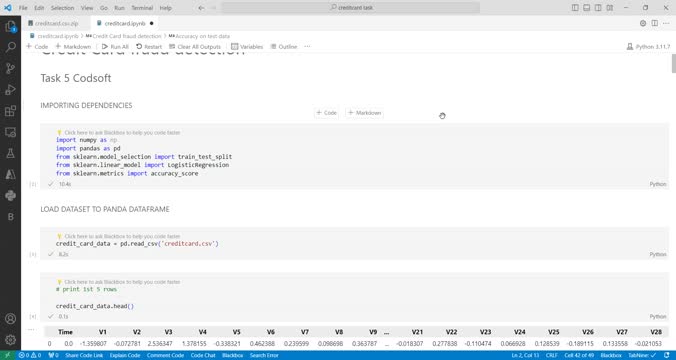Image resolution: width=676 pixels, height=360 pixels.
Task: Open the Run and Debug view
Action: pos(10,90)
